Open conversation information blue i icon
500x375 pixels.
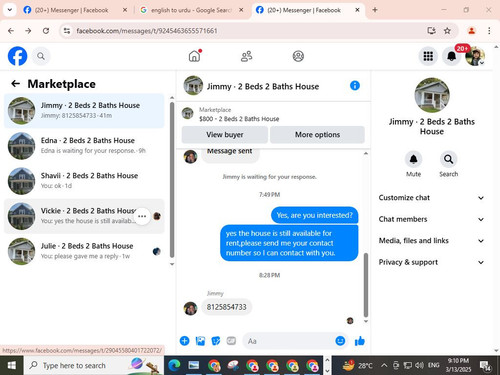point(355,86)
